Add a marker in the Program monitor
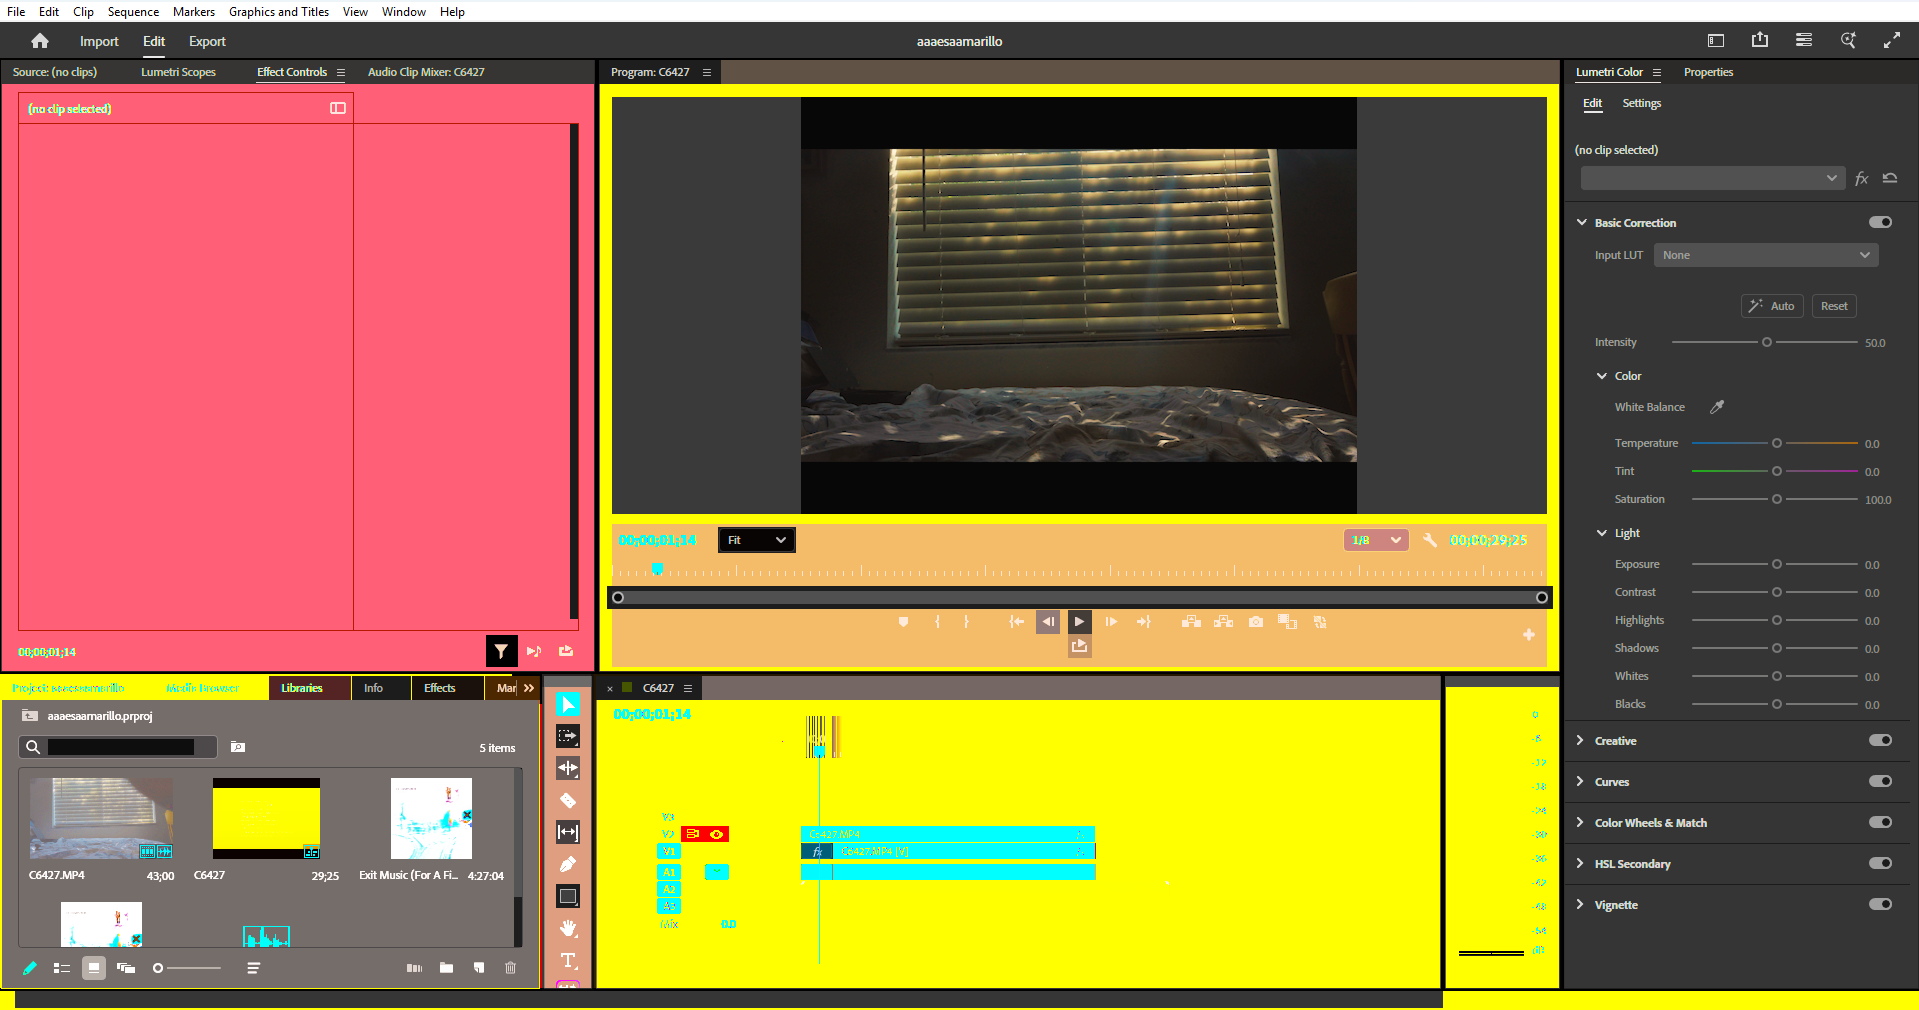 [x=903, y=621]
